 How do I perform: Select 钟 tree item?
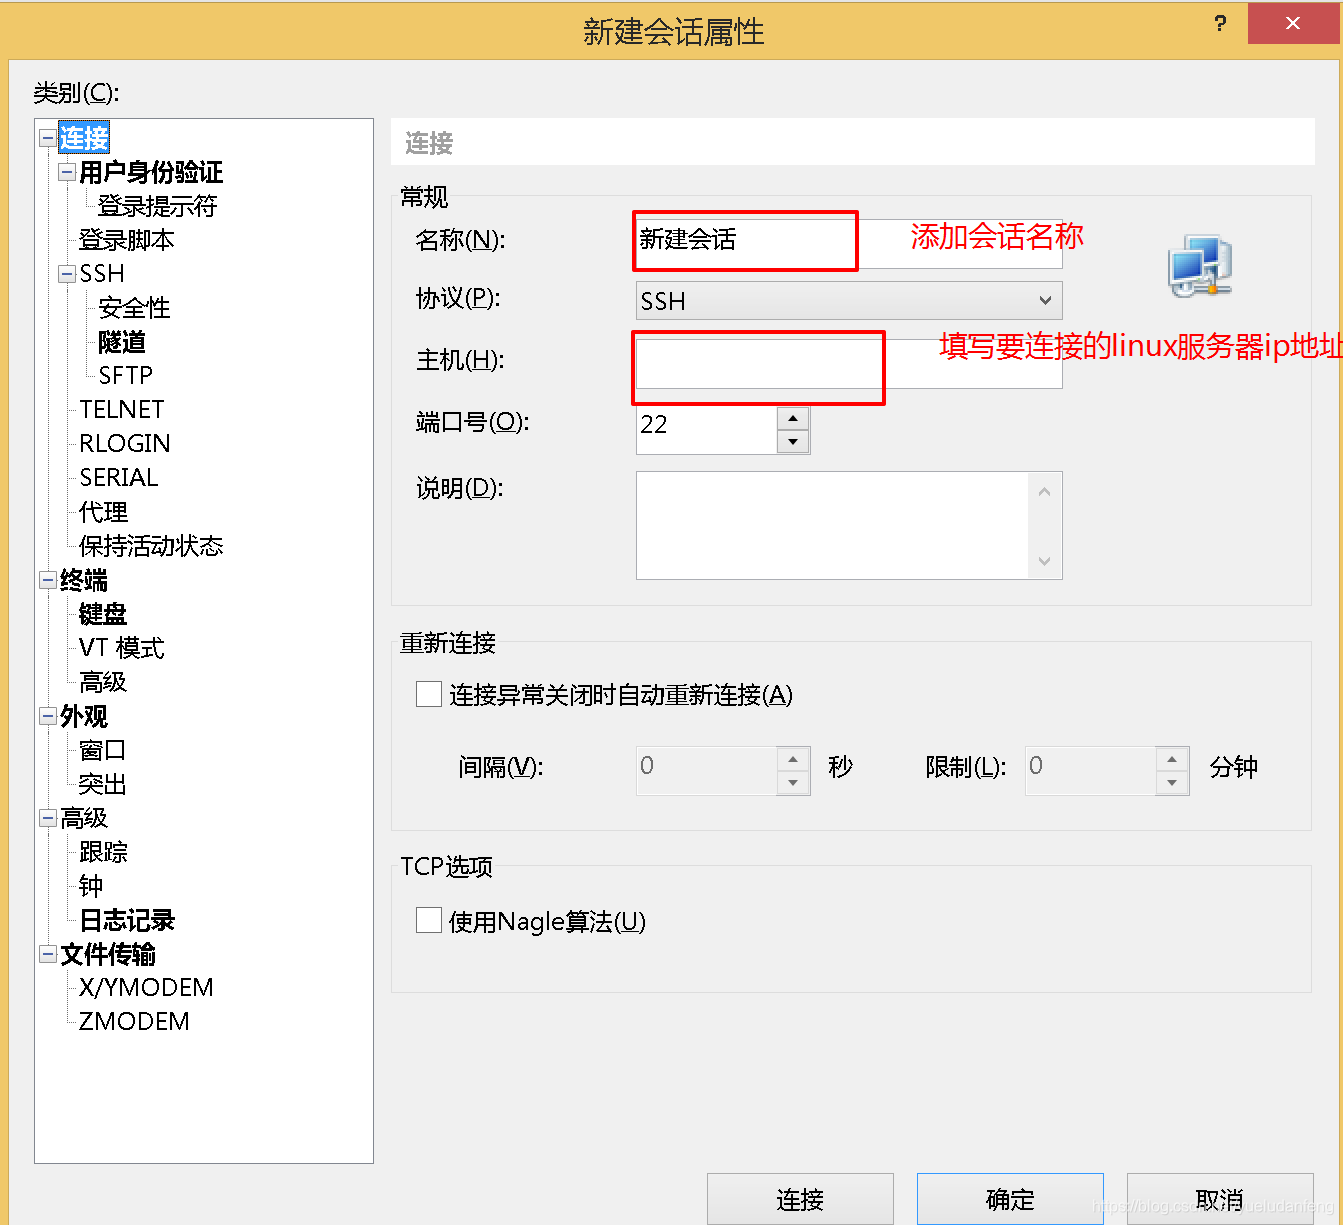[x=91, y=886]
